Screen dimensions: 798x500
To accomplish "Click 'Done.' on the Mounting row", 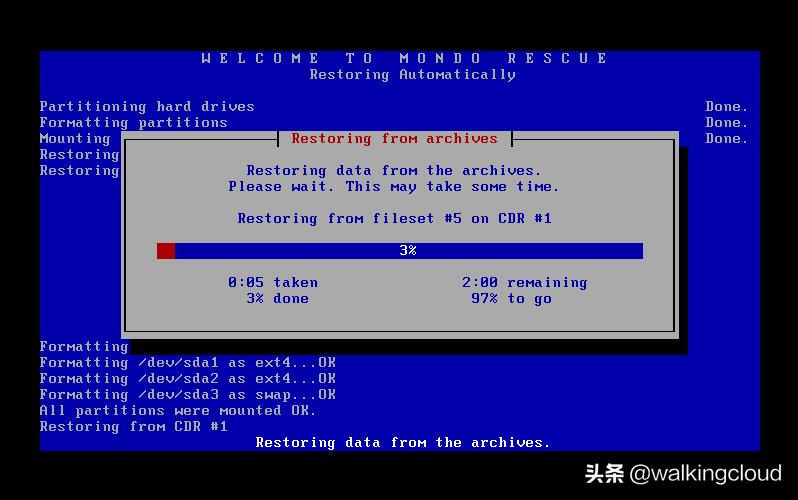I will [x=727, y=138].
